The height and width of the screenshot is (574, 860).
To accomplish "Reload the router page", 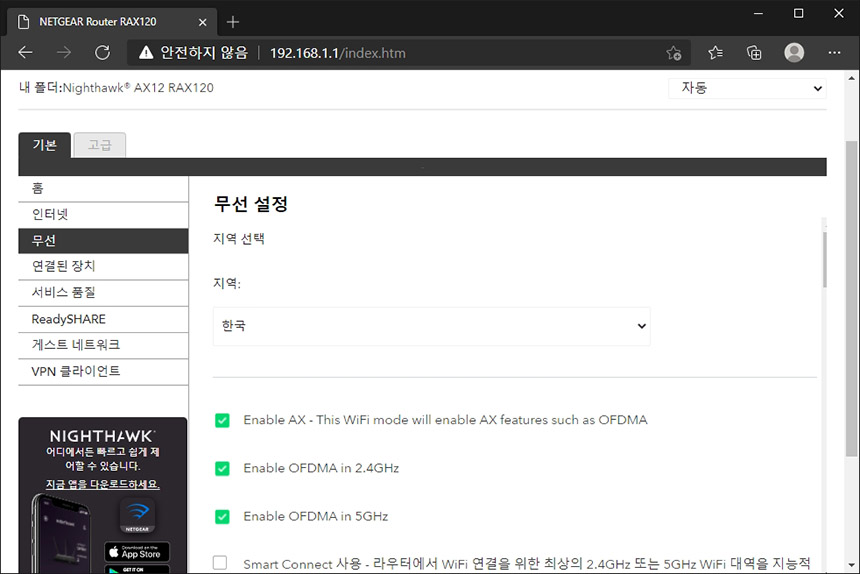I will point(103,53).
